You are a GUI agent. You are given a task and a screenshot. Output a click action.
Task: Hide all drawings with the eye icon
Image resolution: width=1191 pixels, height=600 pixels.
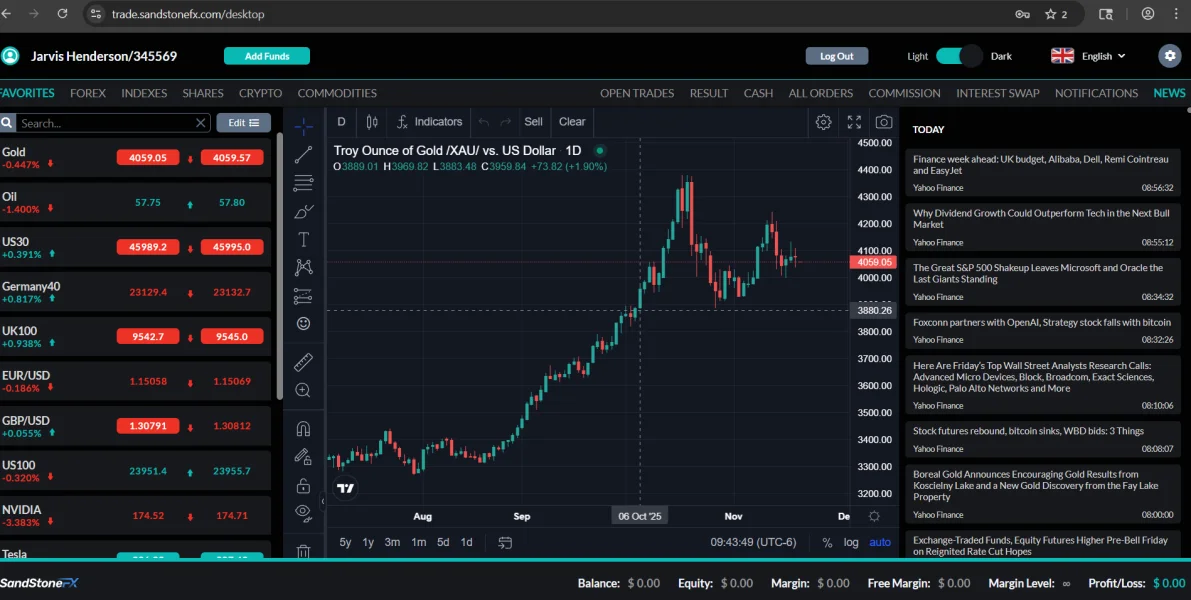coord(304,513)
